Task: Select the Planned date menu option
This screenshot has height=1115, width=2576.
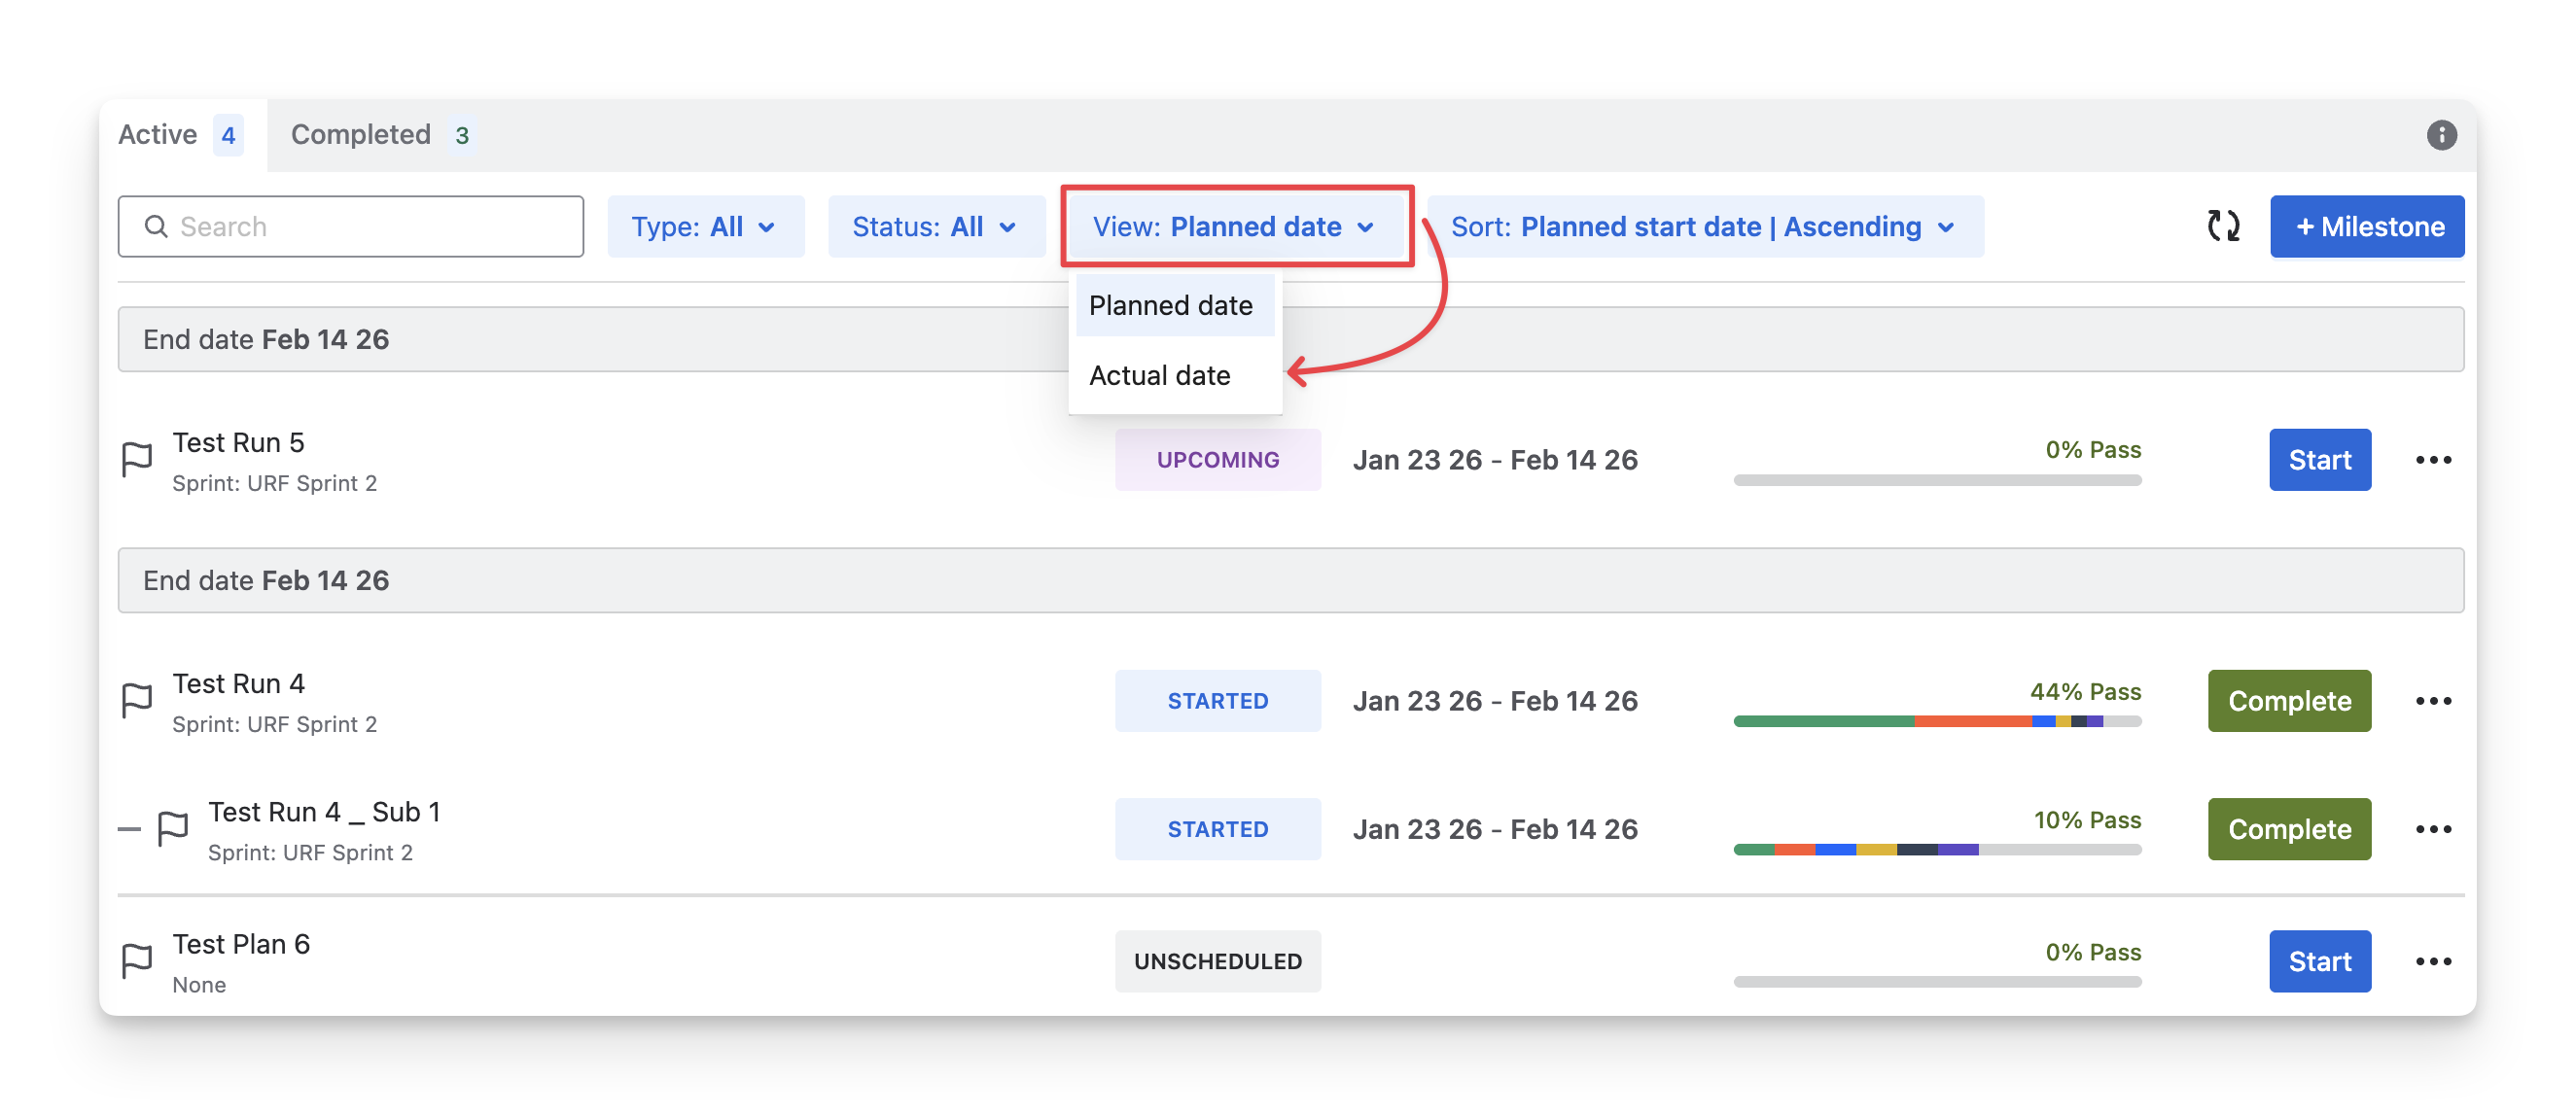Action: 1171,306
